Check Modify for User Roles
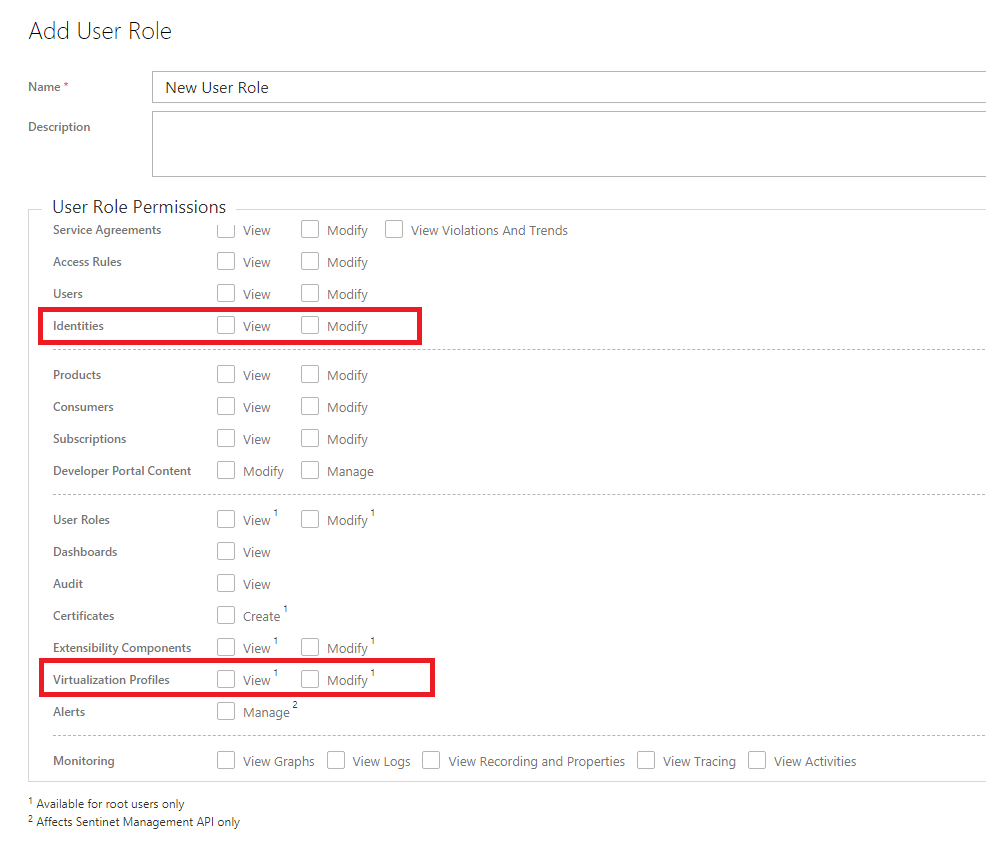Screen dimensions: 986x841 click(x=310, y=520)
